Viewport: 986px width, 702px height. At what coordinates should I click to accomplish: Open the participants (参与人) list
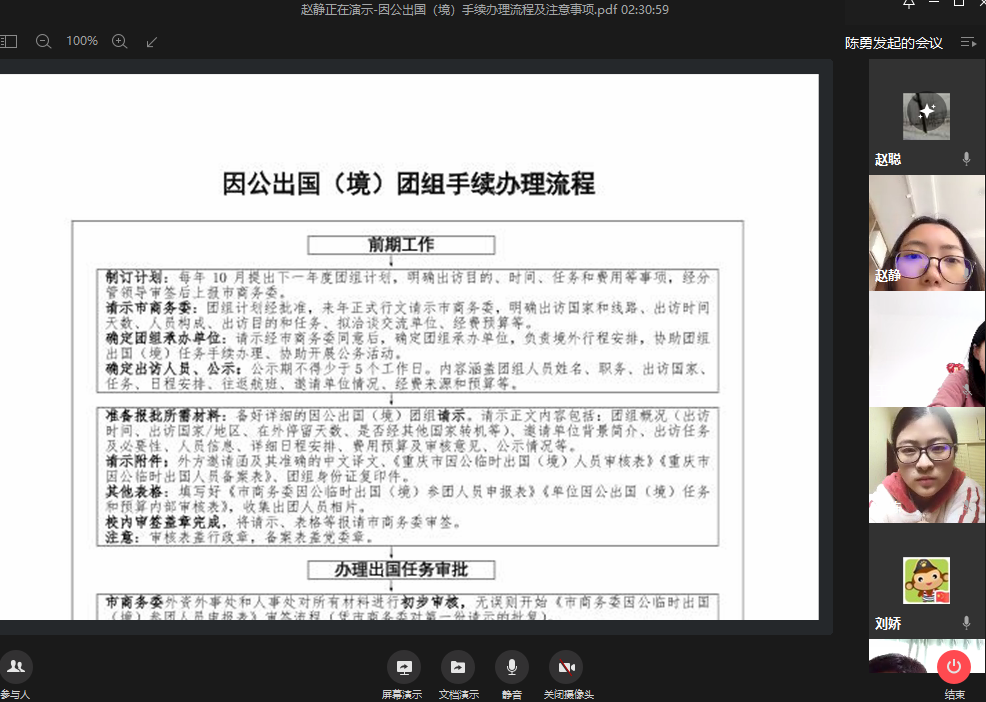coord(16,667)
